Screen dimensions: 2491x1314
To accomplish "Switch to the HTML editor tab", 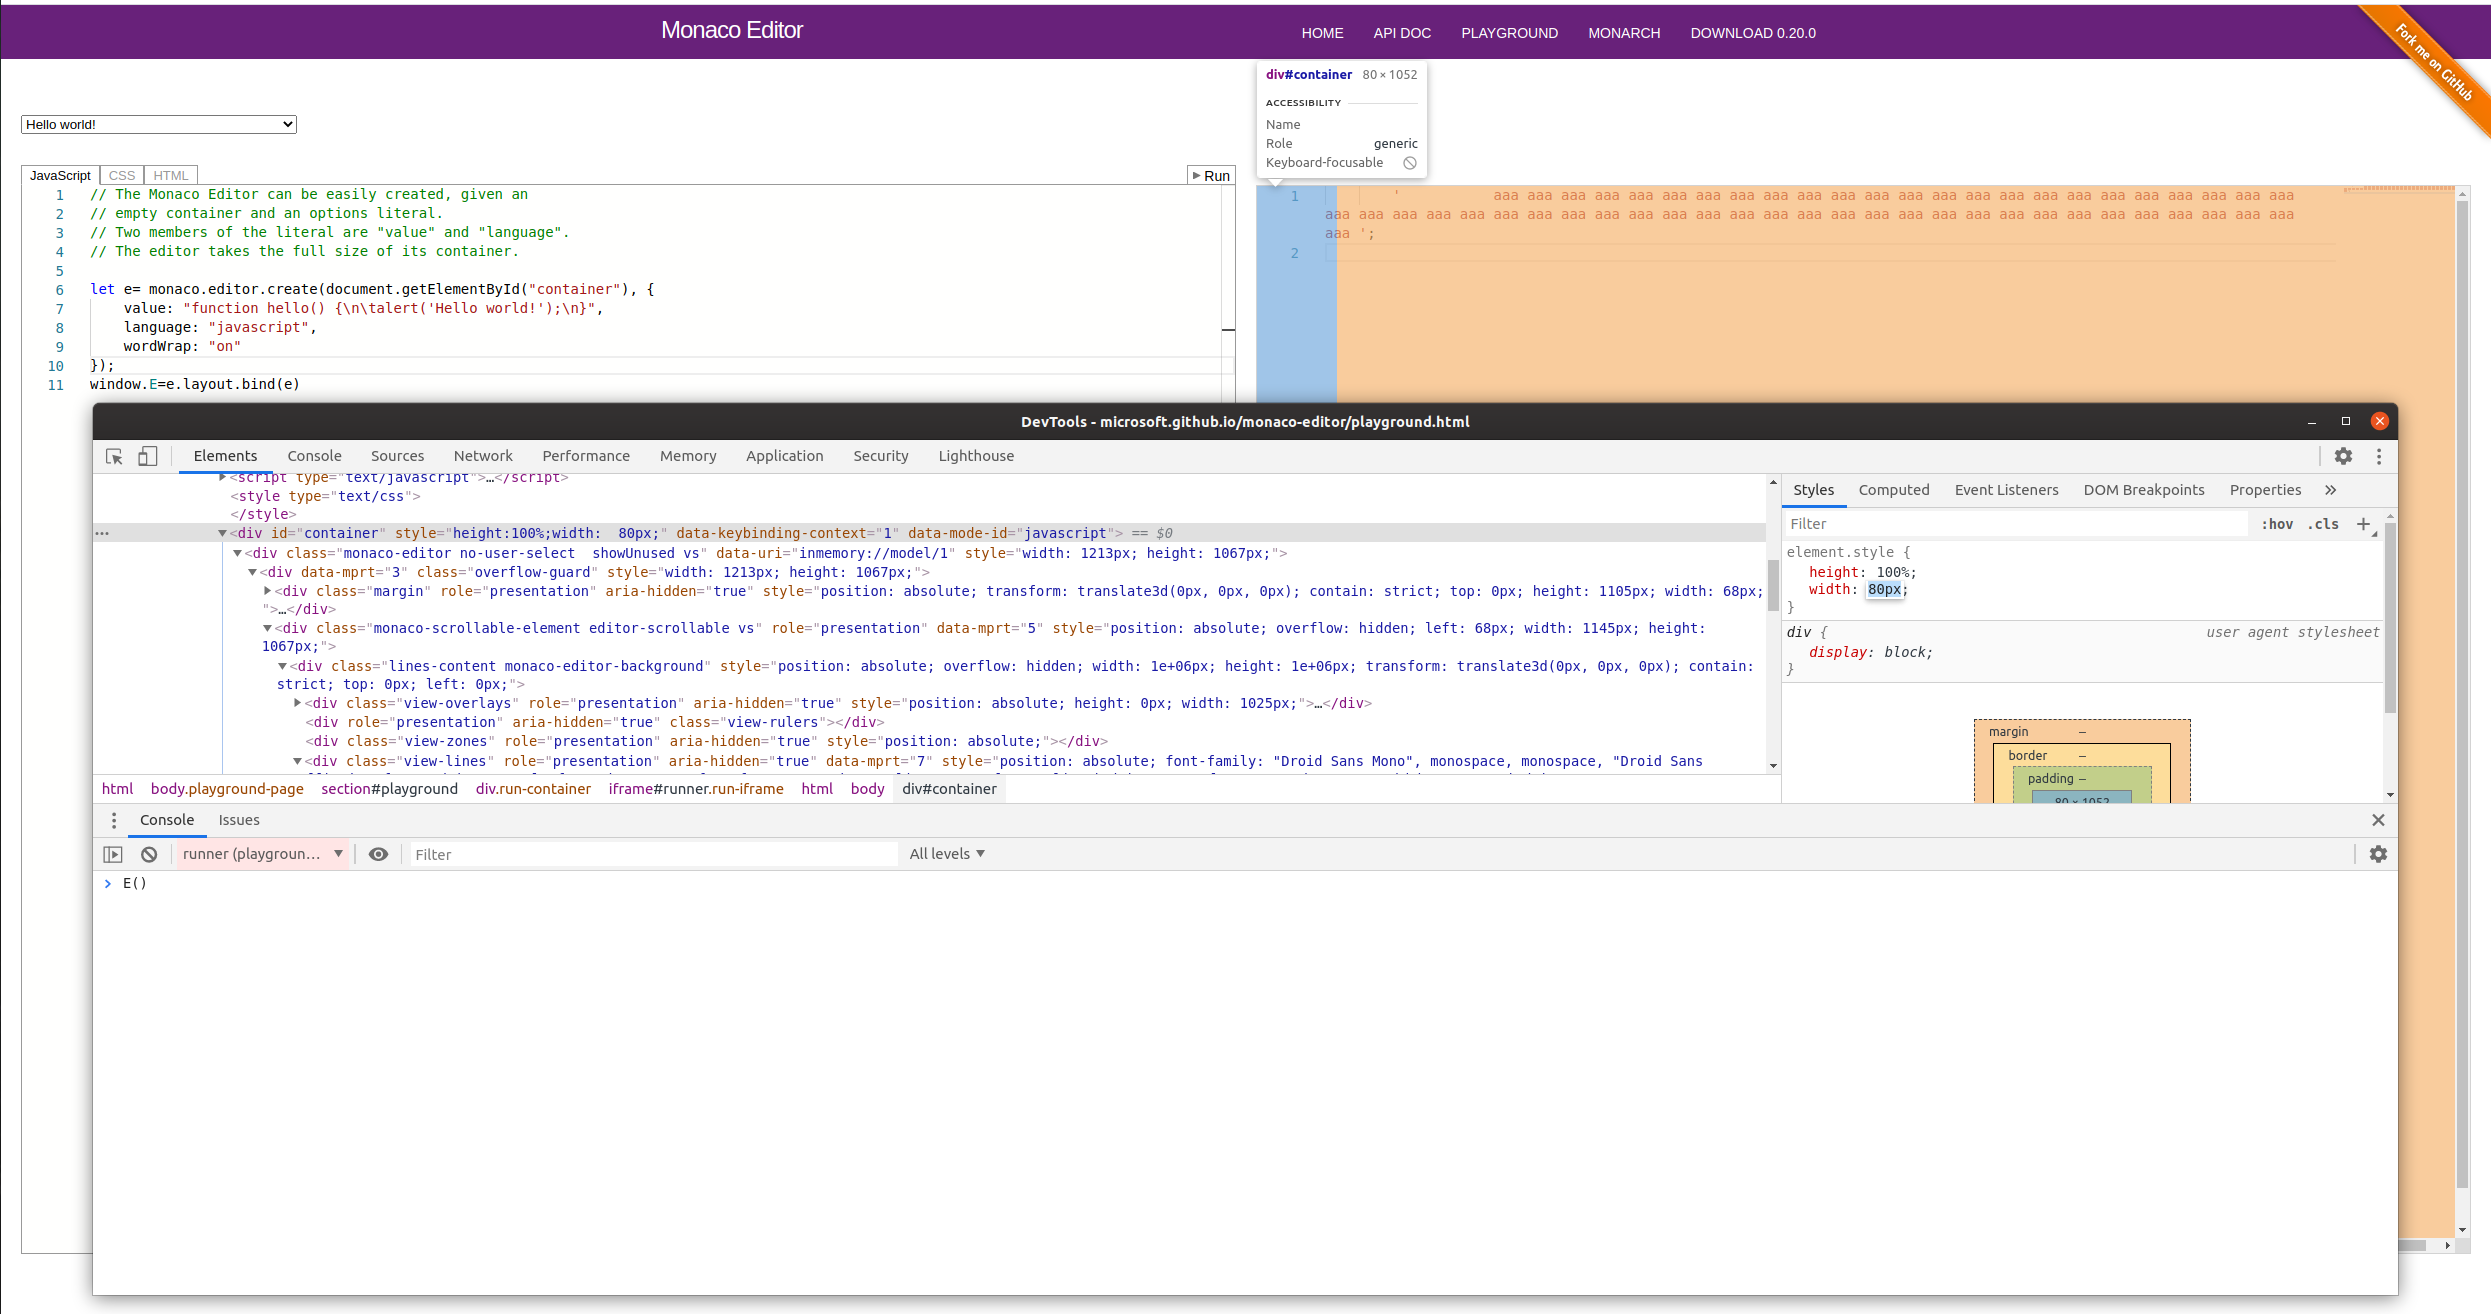I will point(170,175).
